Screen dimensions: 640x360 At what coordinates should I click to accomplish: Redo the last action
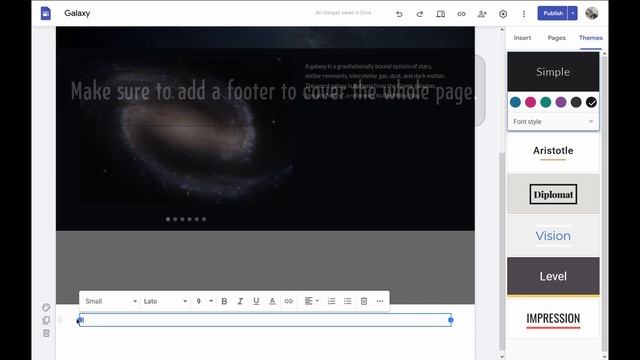tap(420, 14)
